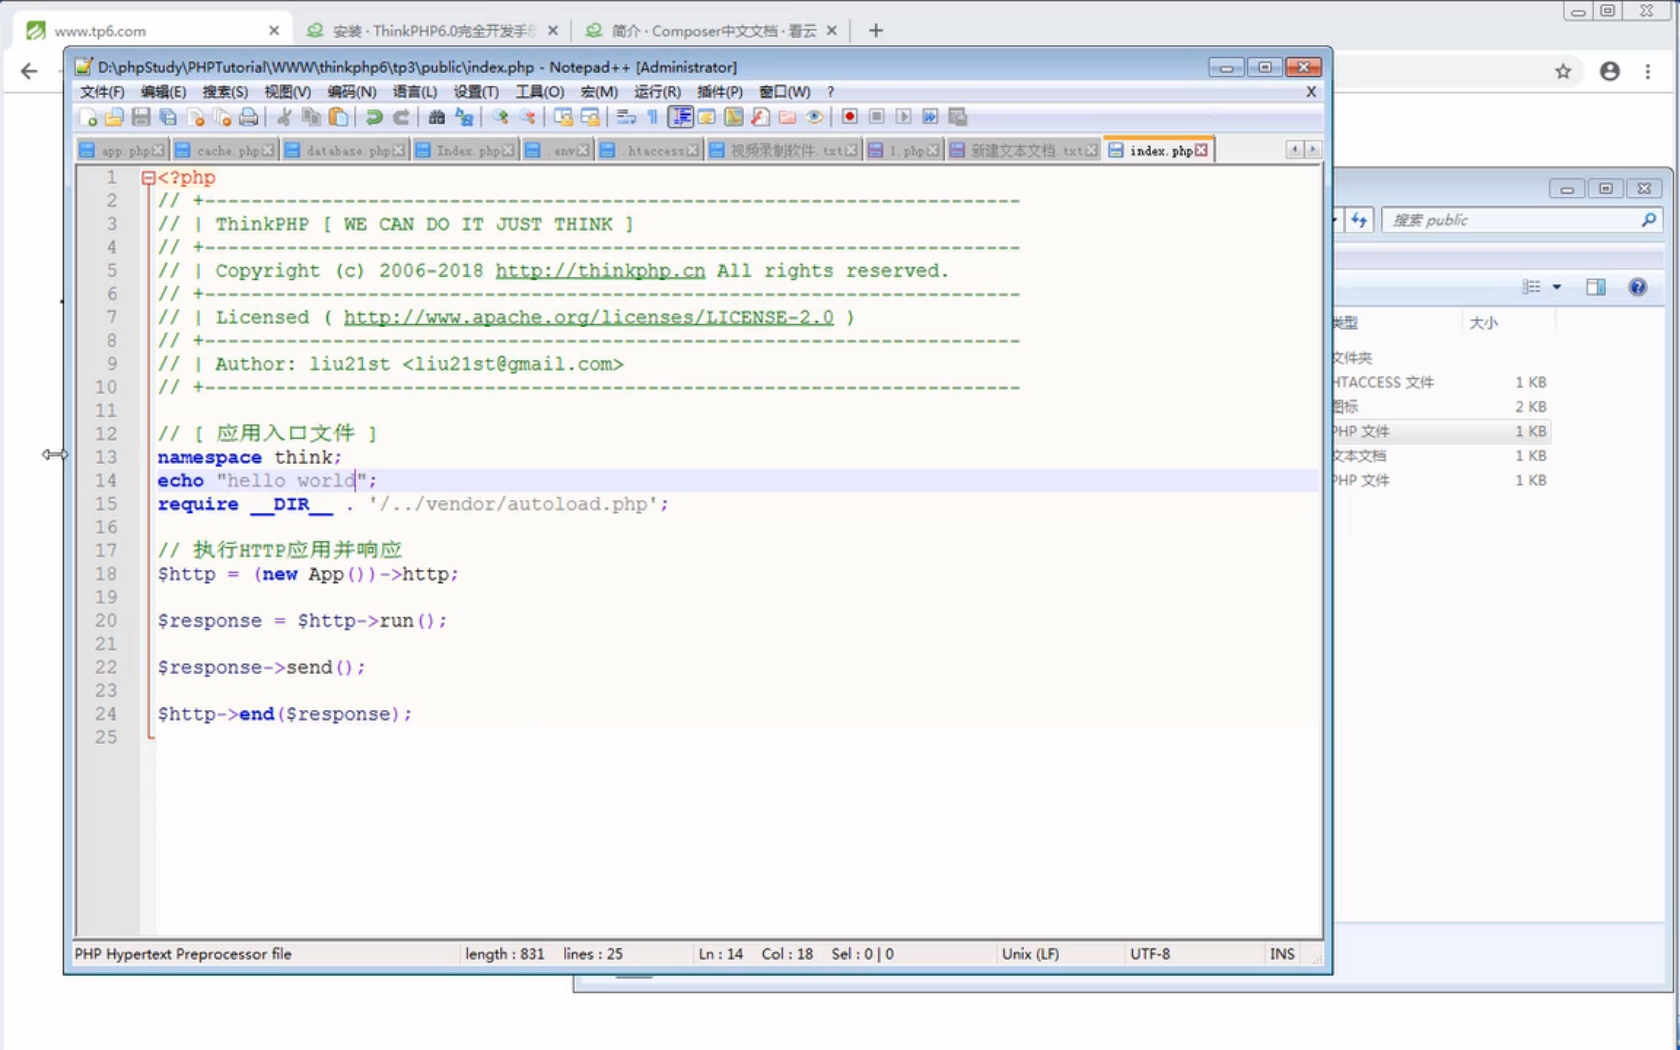The image size is (1680, 1050).
Task: Toggle Show All Characters pilcrow icon
Action: [x=652, y=117]
